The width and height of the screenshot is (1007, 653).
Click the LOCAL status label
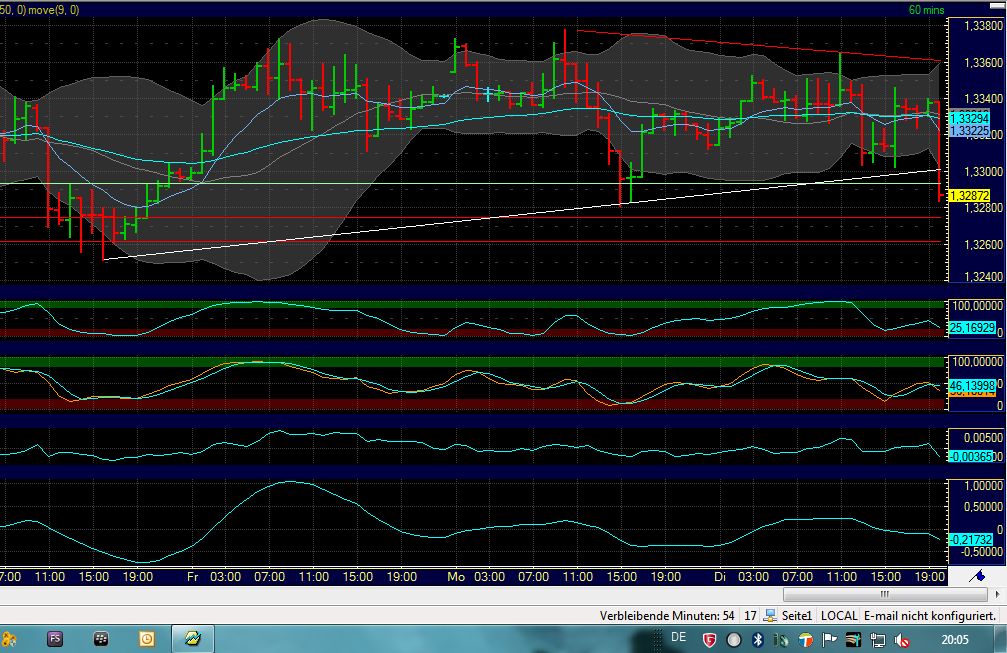[839, 615]
